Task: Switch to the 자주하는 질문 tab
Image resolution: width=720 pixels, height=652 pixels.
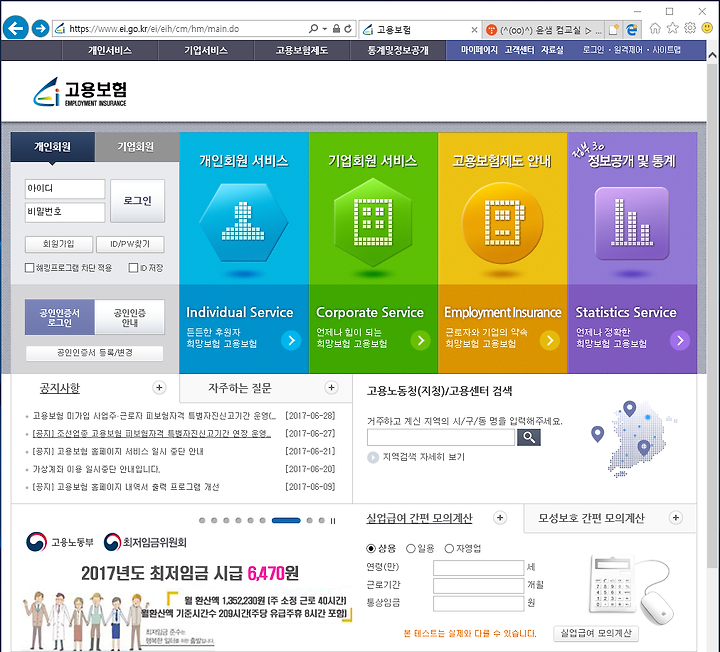Action: (x=240, y=388)
